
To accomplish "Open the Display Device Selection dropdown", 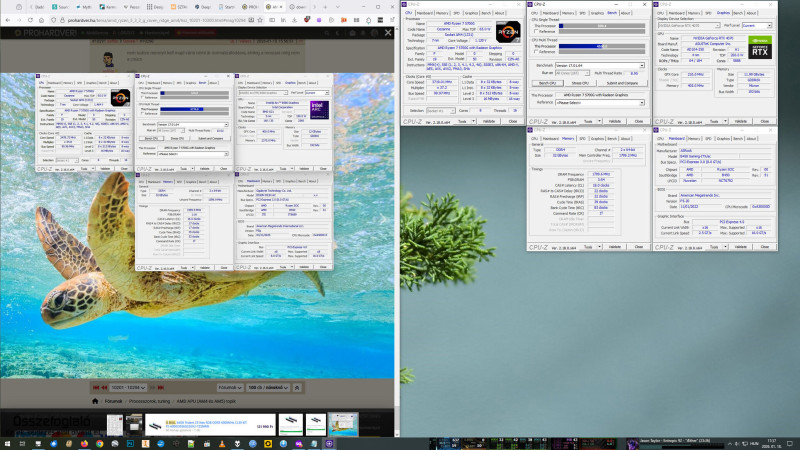I will click(x=689, y=25).
